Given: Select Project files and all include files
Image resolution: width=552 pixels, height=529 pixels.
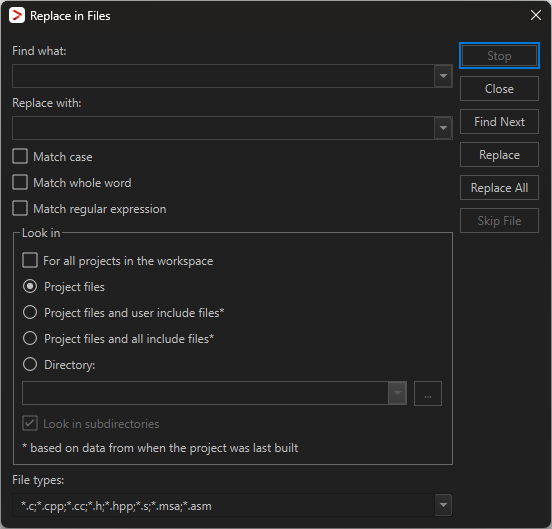Looking at the screenshot, I should click(x=30, y=338).
